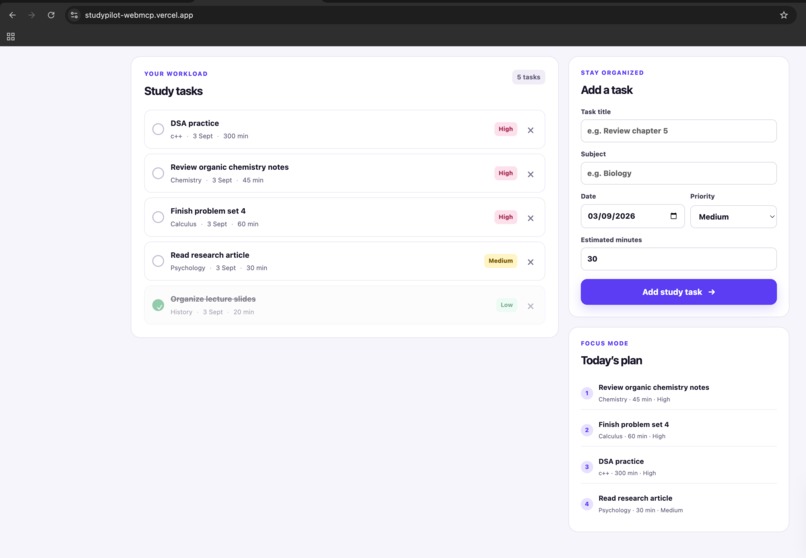The height and width of the screenshot is (558, 806).
Task: Click High badge on Review organic chemistry notes
Action: click(505, 173)
